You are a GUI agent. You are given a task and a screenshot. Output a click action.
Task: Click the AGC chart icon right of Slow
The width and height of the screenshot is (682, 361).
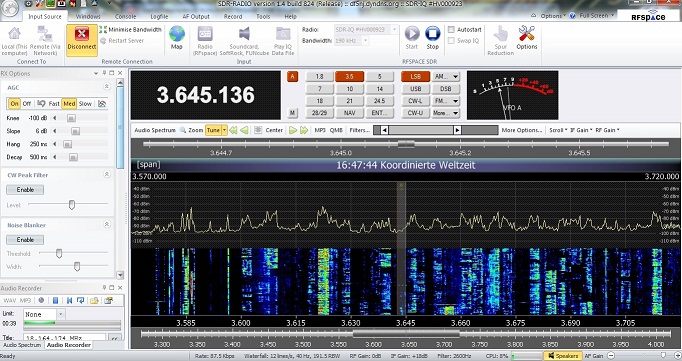102,104
